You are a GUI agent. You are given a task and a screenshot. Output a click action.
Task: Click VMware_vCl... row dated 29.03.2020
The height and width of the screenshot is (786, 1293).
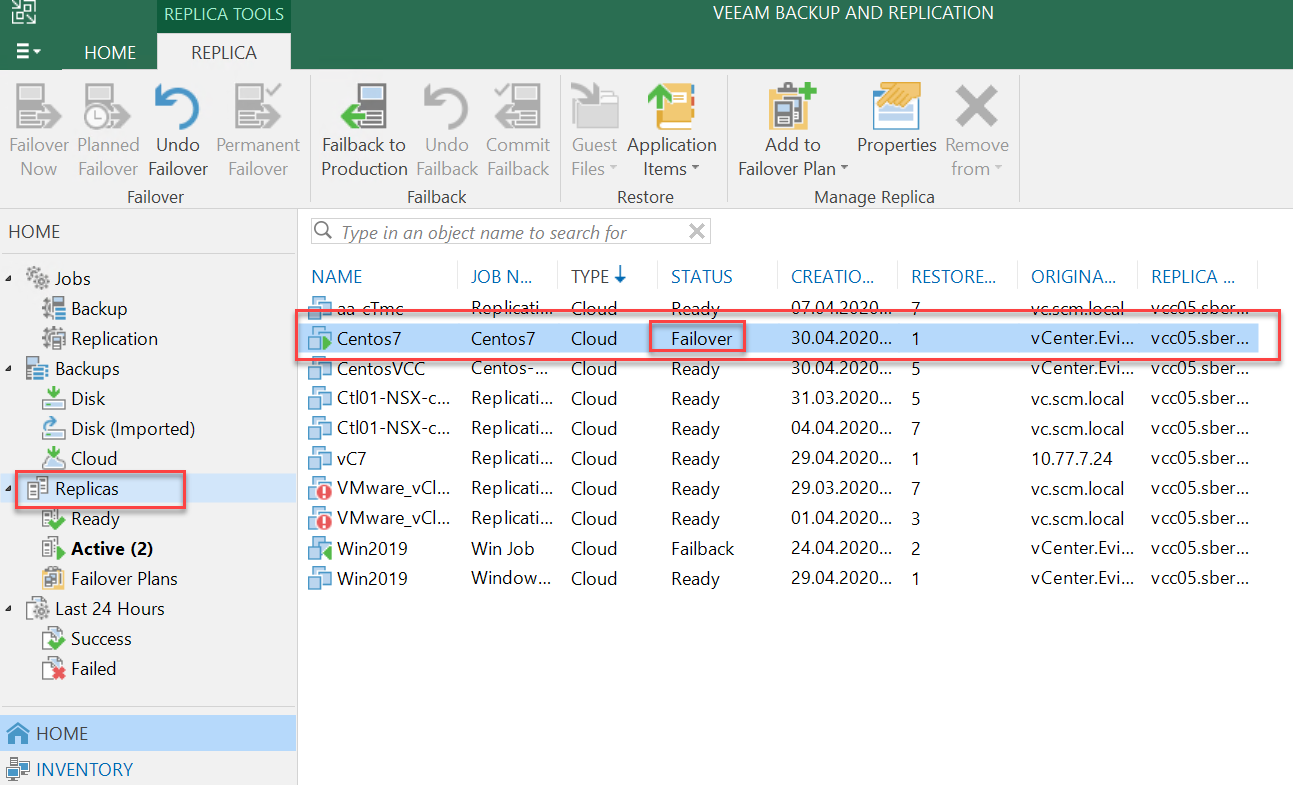[780, 489]
